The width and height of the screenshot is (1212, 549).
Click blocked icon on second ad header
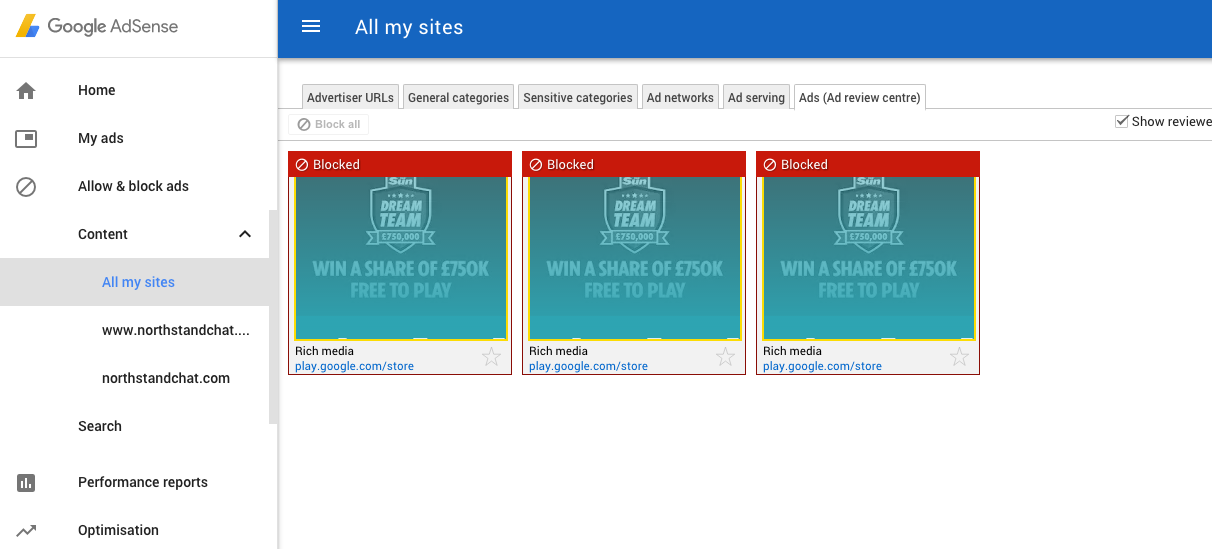pyautogui.click(x=536, y=164)
